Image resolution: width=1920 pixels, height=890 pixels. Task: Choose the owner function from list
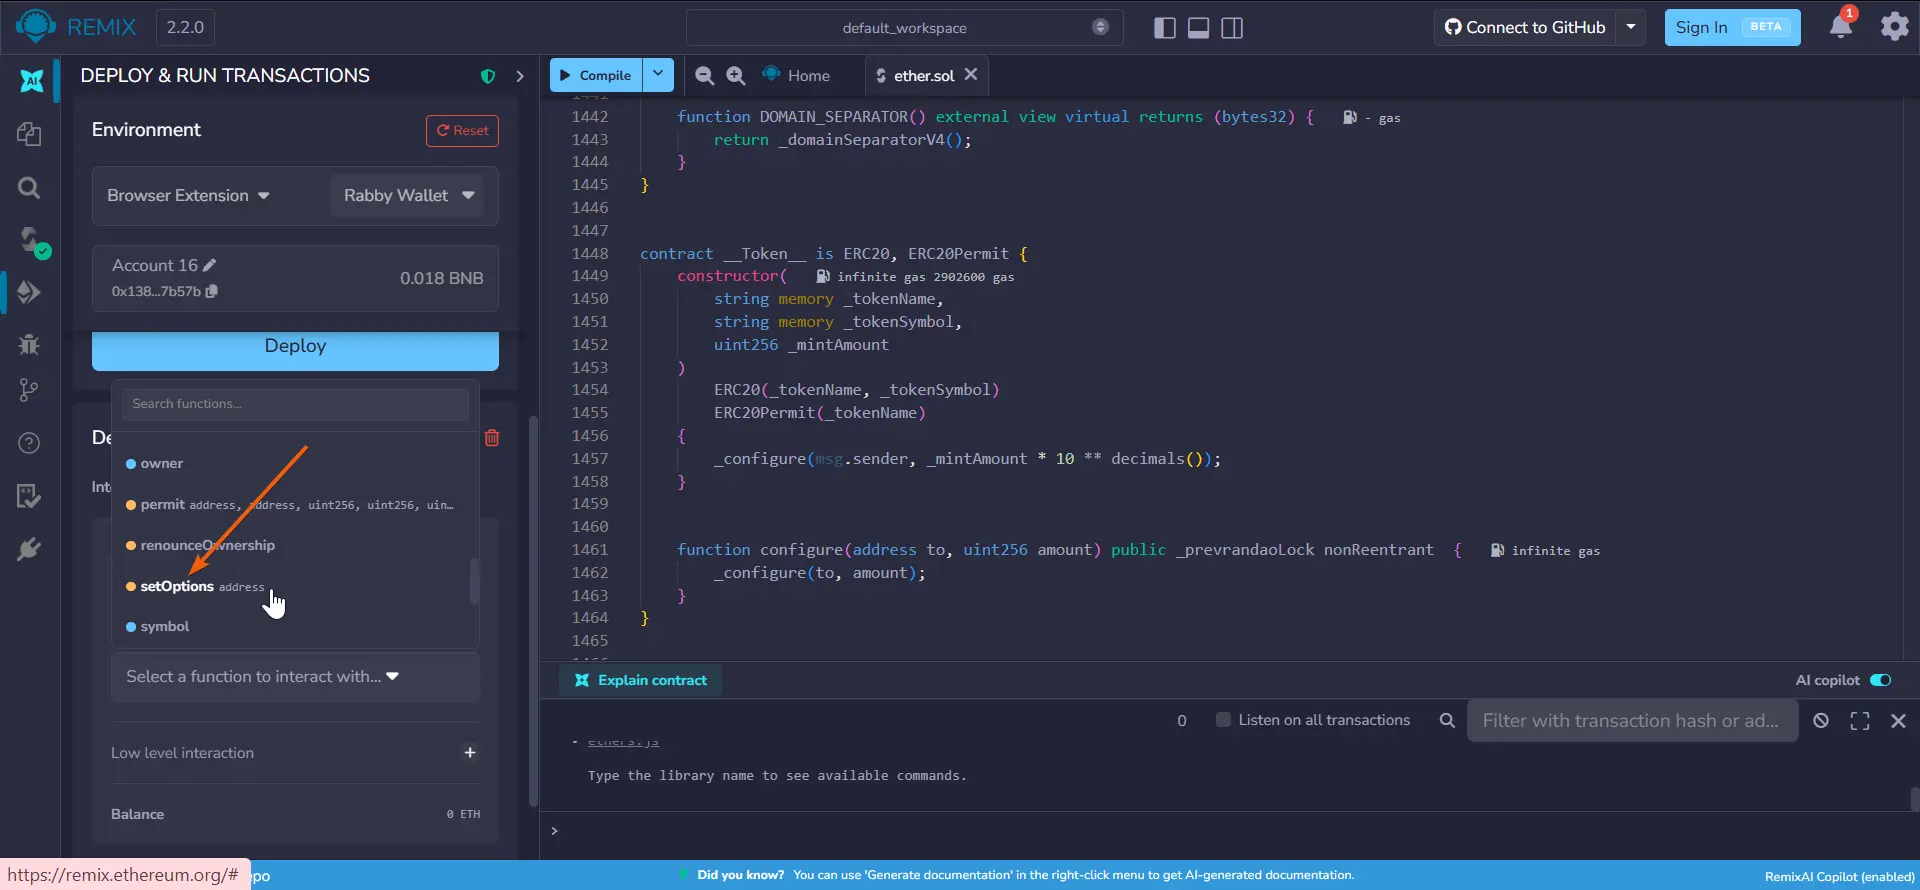click(x=296, y=464)
